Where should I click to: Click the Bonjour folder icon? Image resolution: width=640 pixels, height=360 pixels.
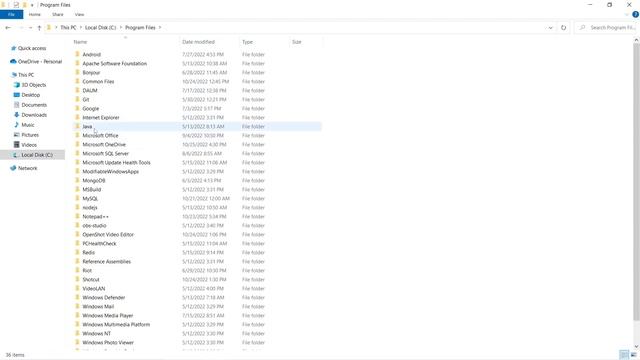click(78, 72)
